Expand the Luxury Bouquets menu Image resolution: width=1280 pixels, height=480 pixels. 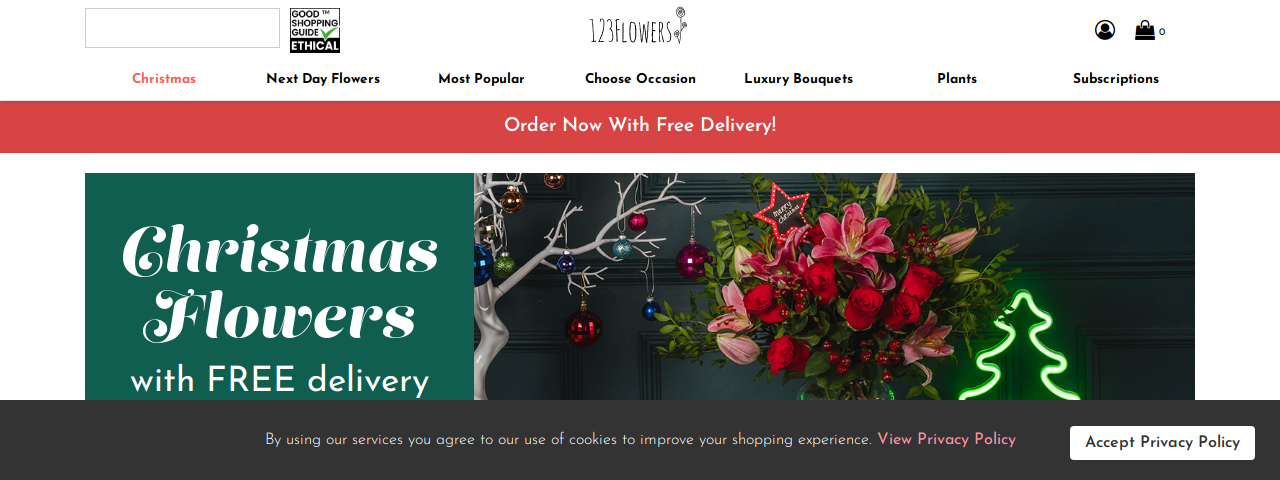[x=798, y=79]
